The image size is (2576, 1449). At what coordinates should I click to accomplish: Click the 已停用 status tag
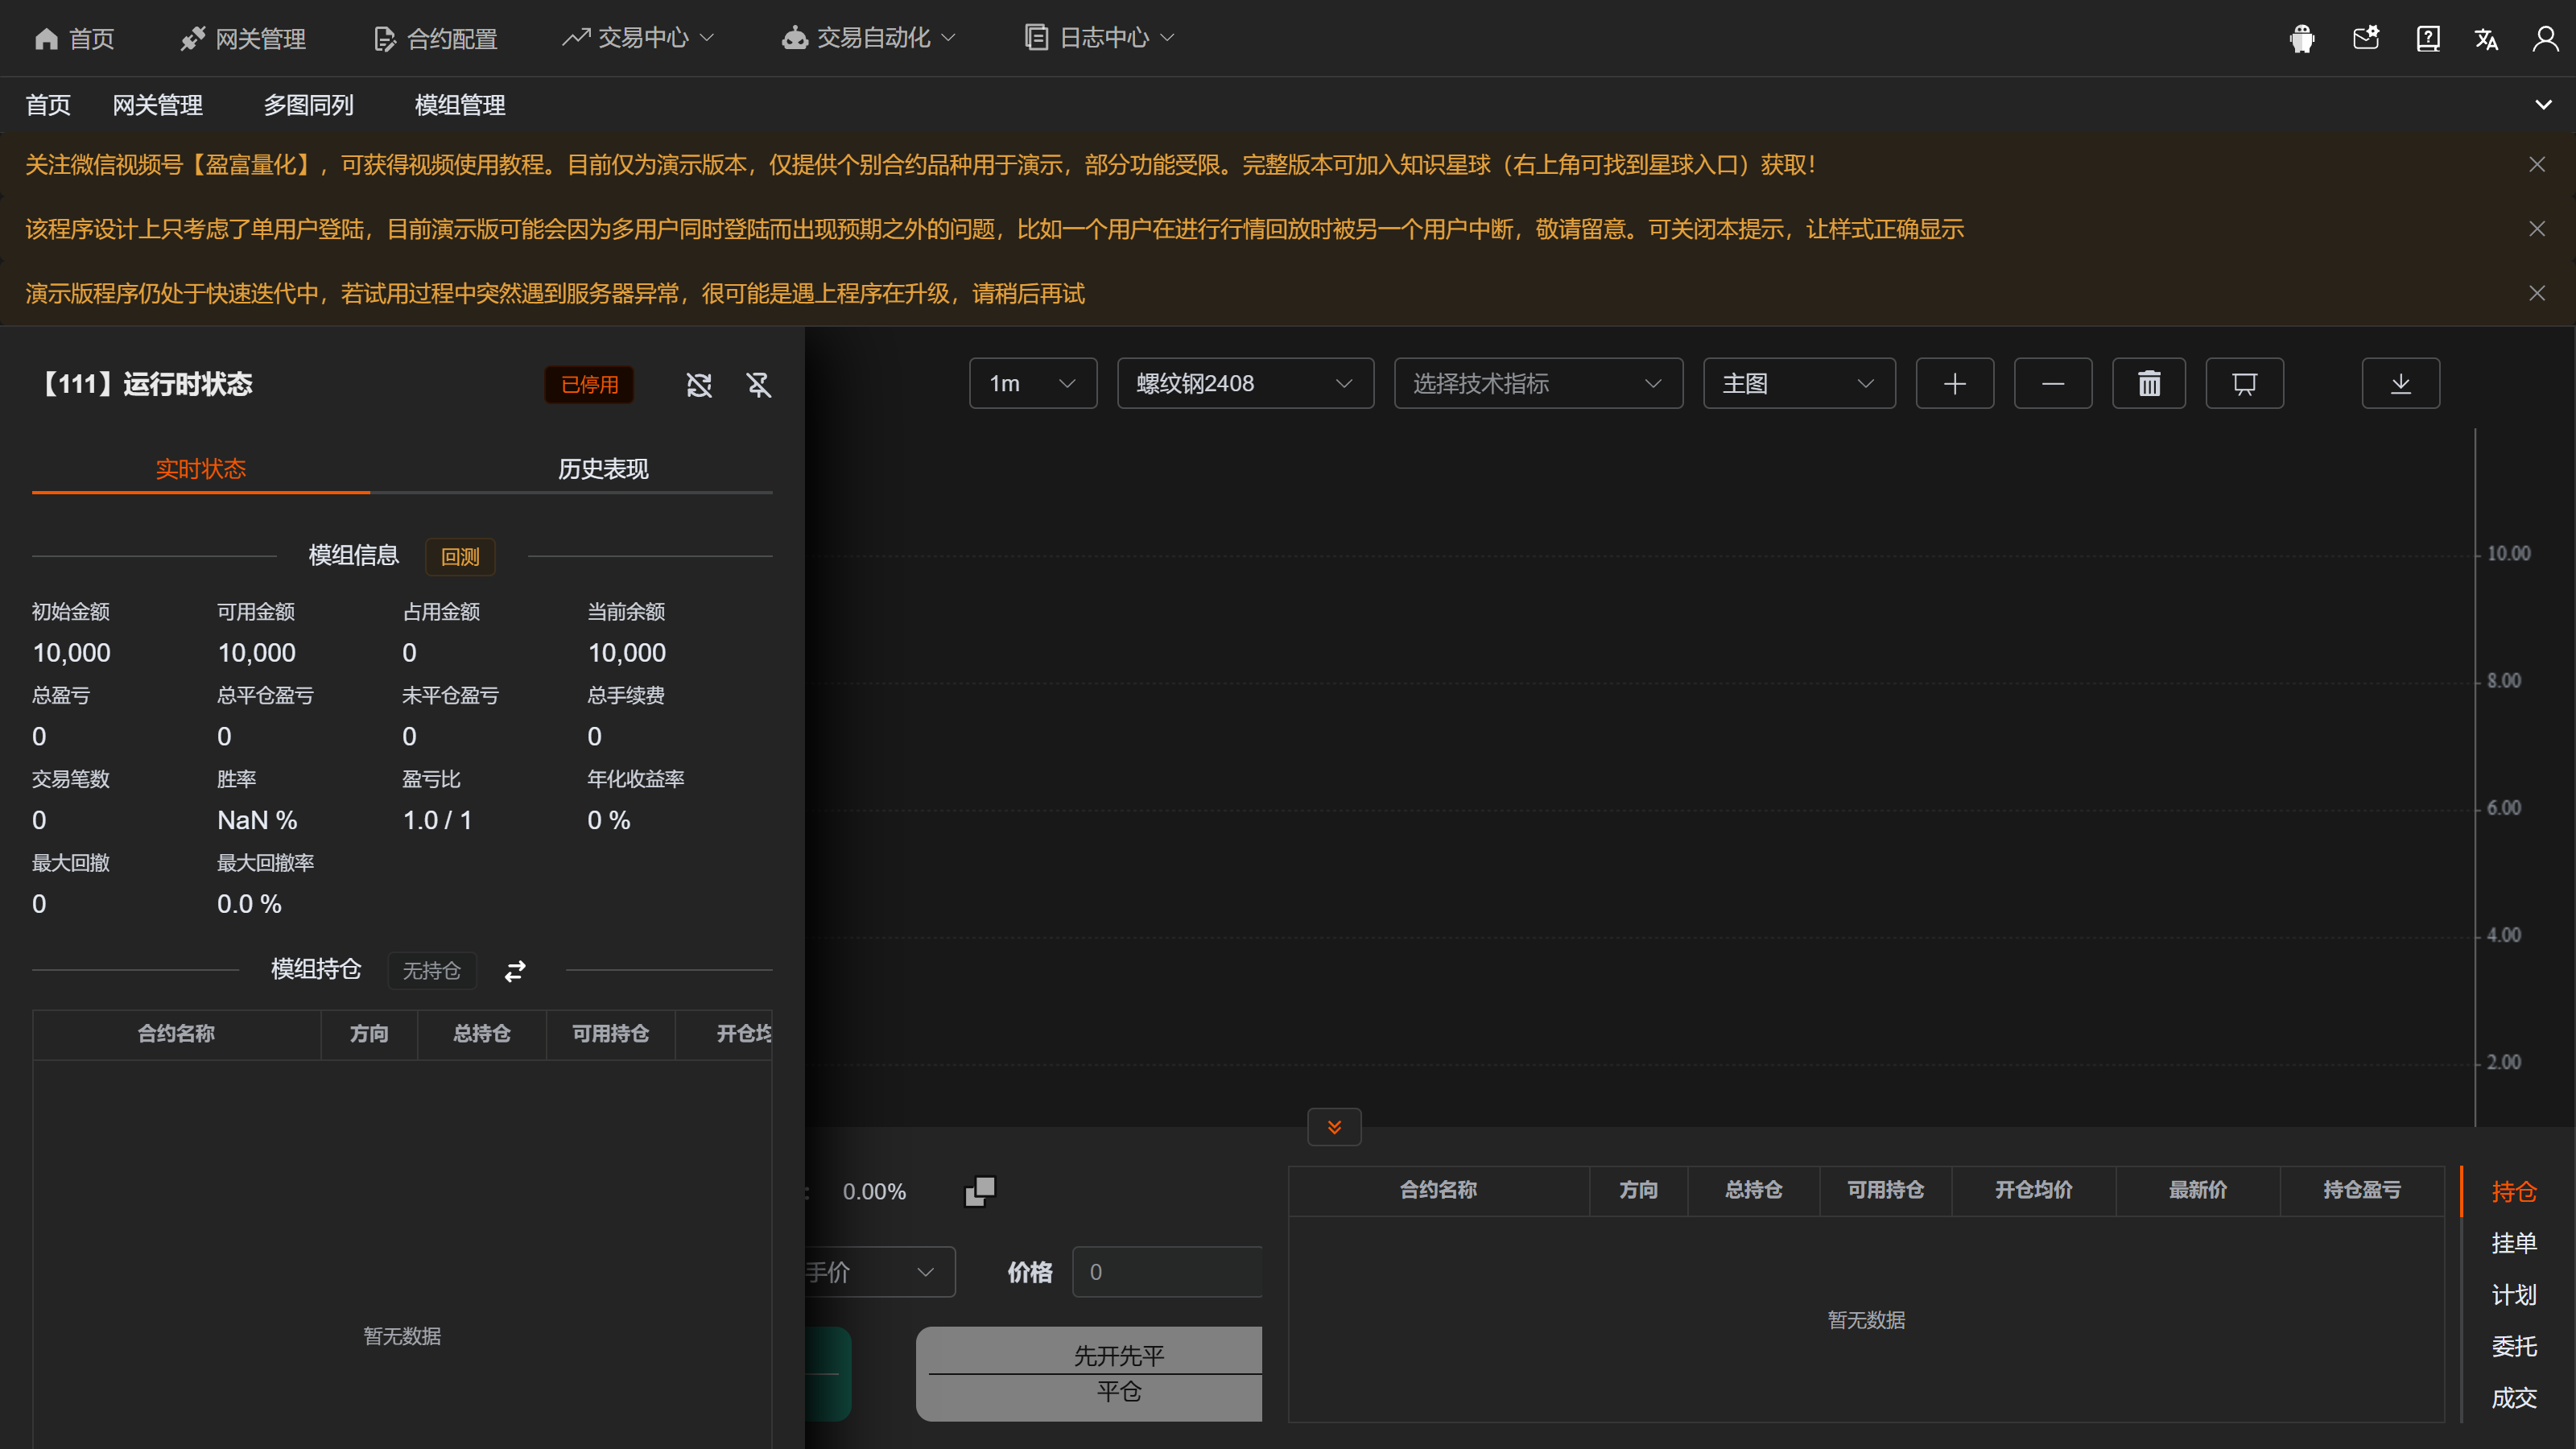(x=589, y=385)
